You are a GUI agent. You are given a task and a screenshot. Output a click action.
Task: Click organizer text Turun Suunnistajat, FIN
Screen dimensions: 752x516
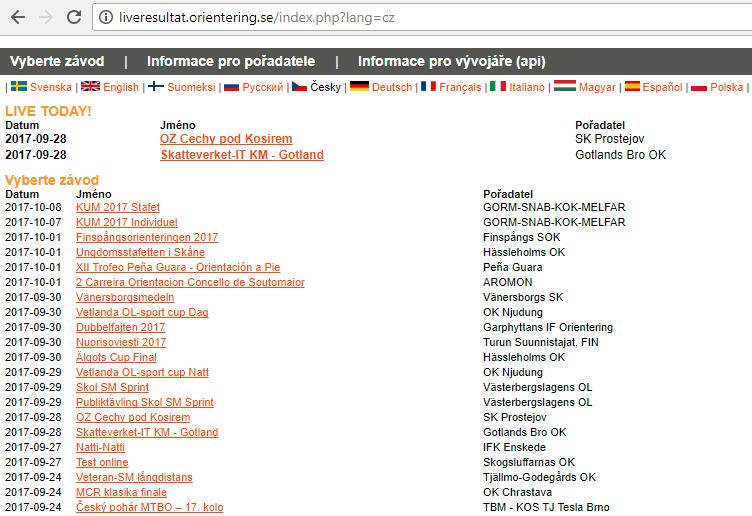[540, 342]
